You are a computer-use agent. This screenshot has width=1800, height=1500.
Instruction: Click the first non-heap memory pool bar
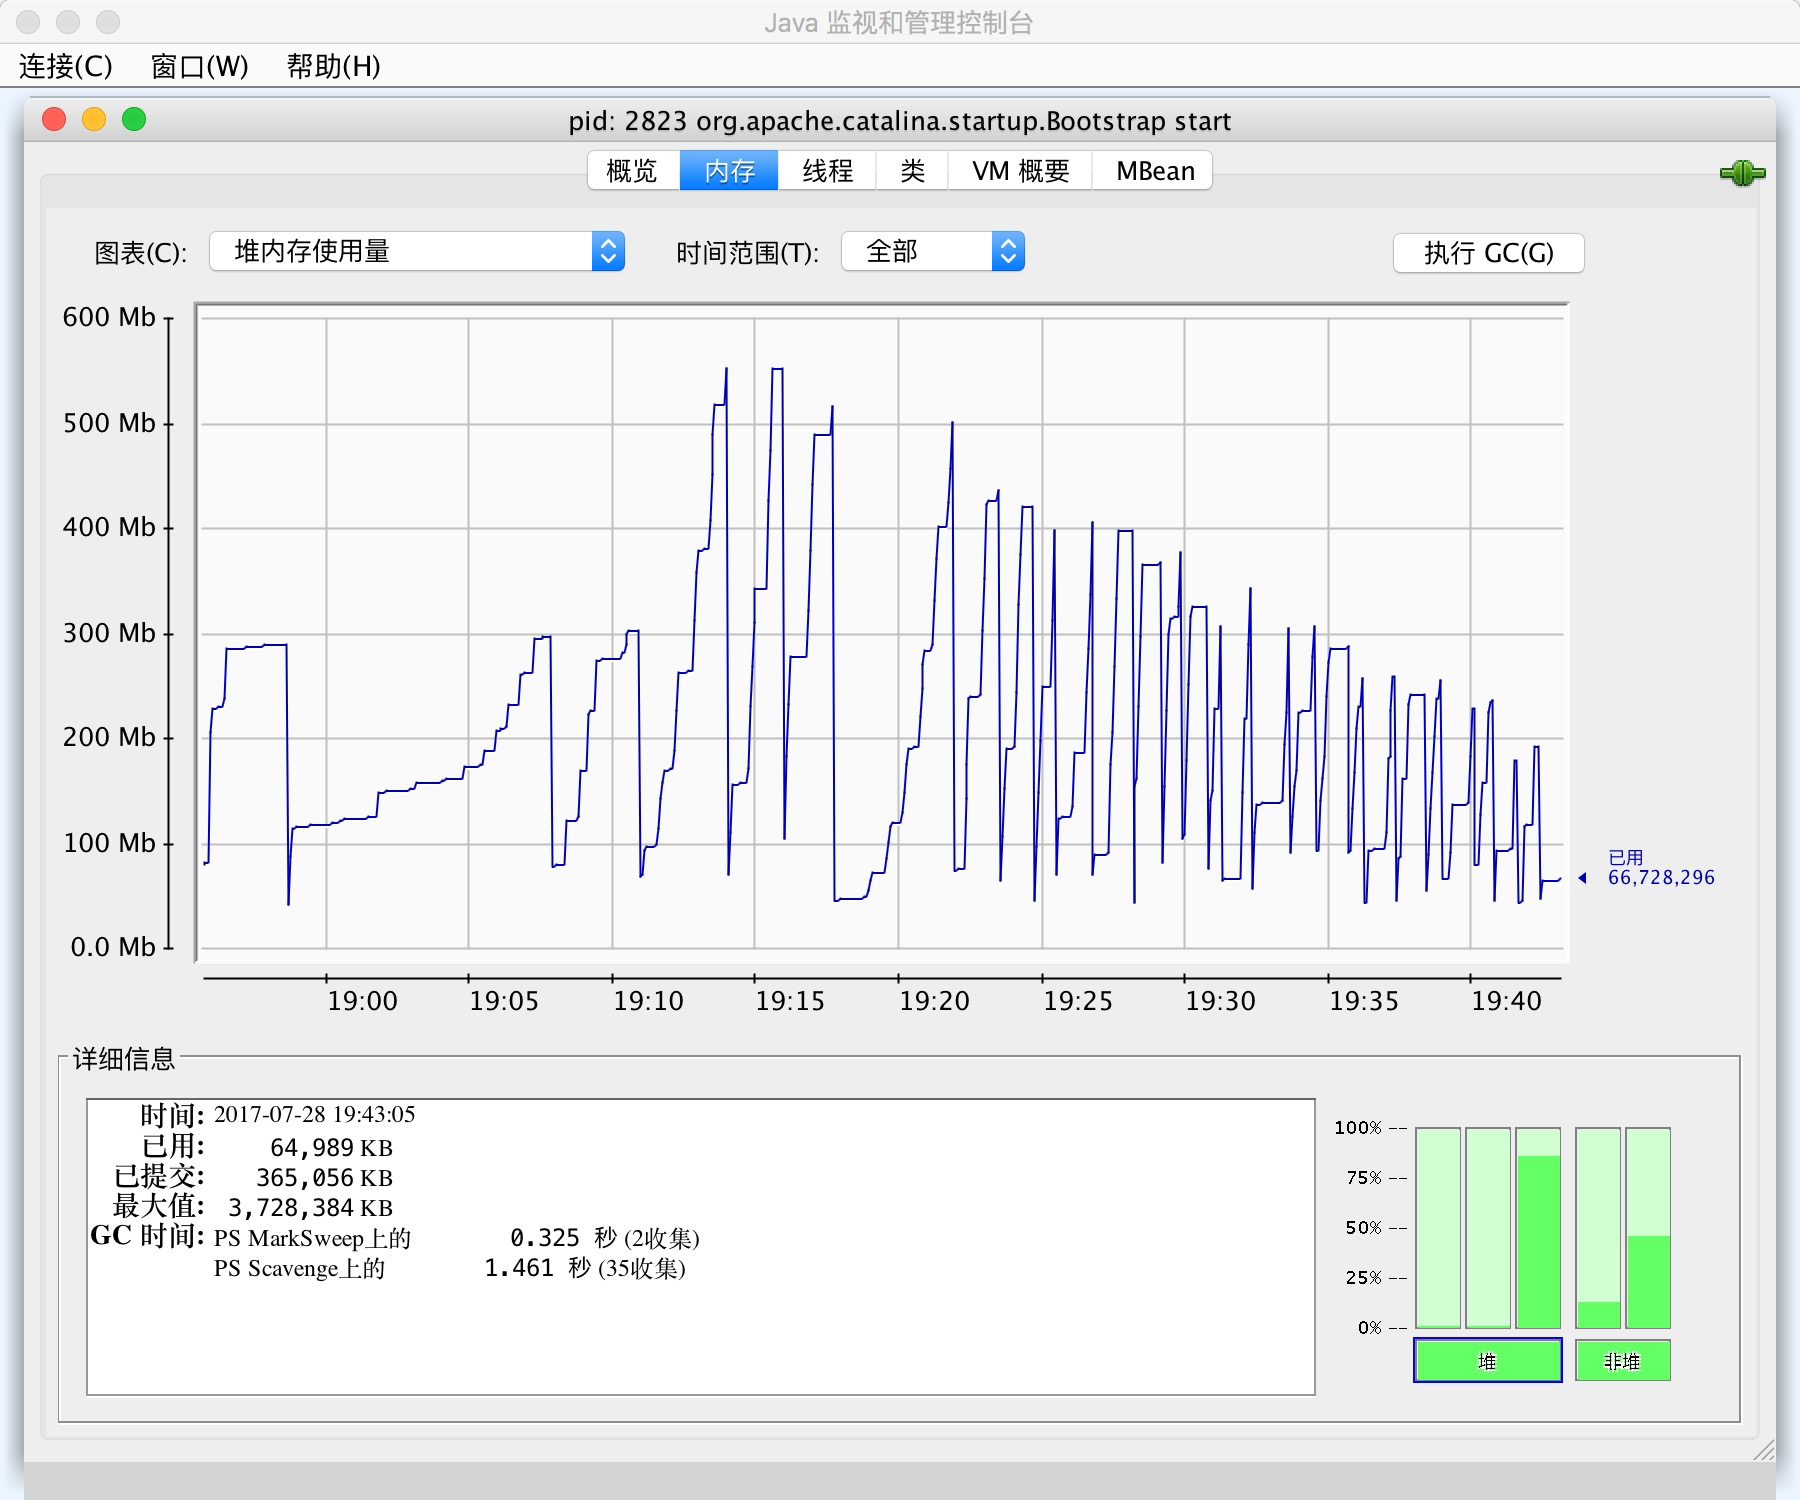(1598, 1228)
